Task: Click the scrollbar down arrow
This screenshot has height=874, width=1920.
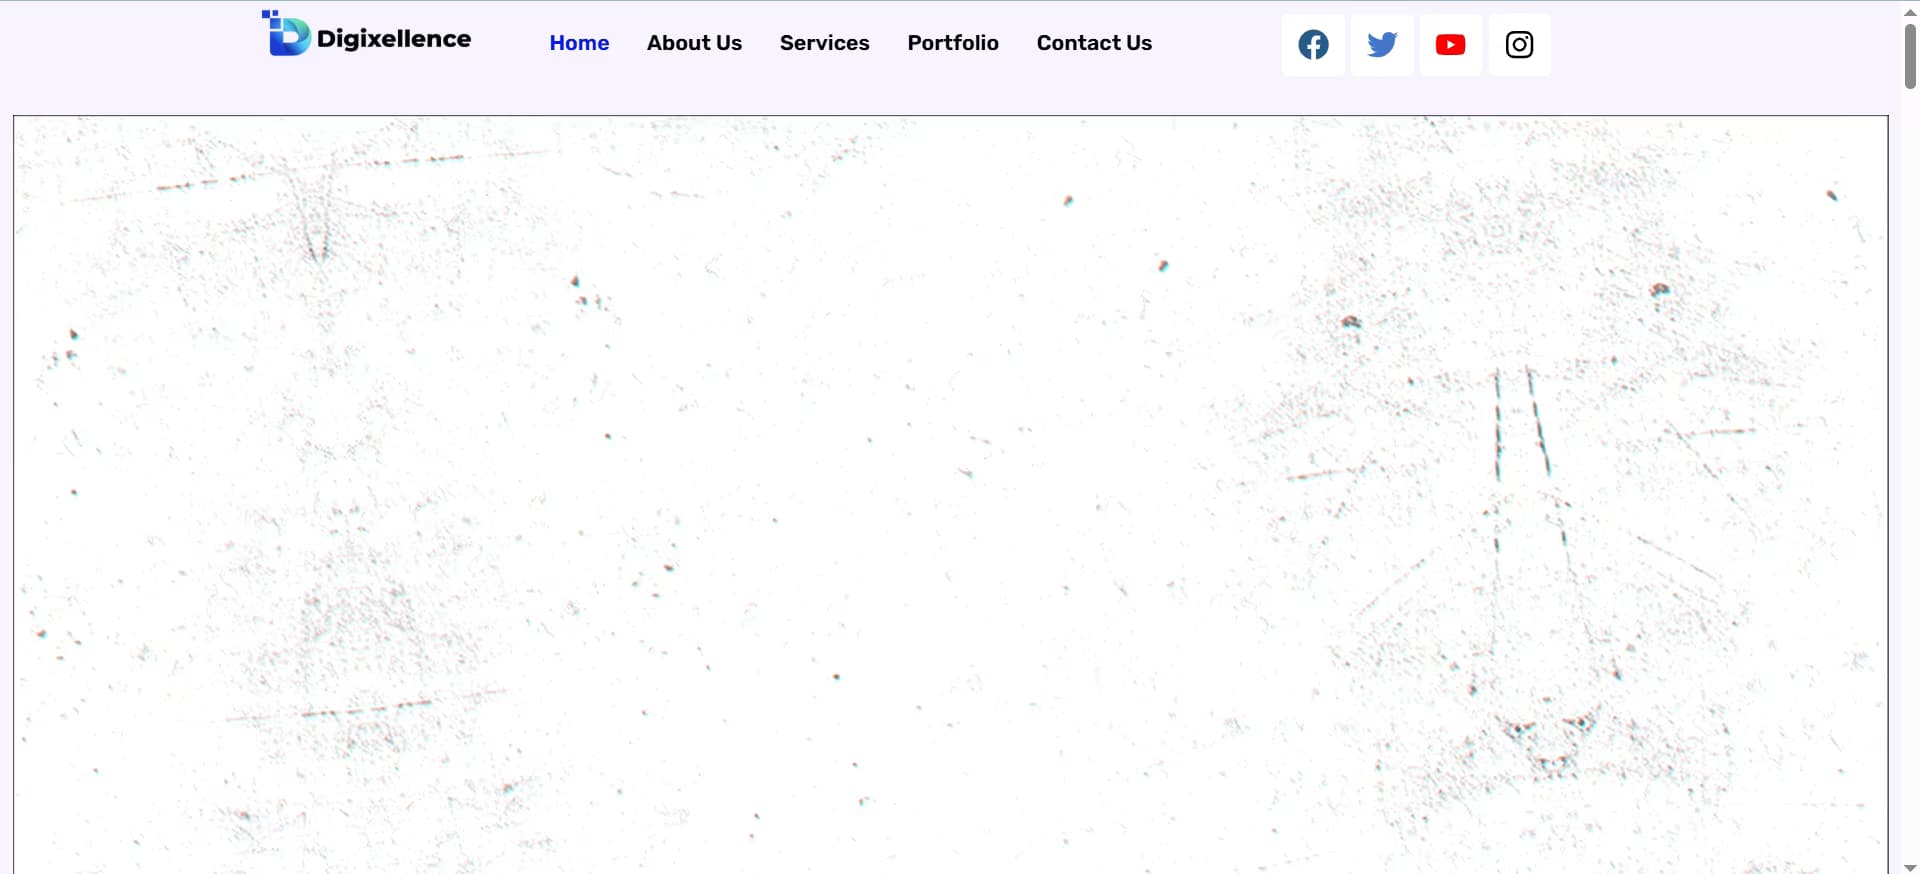Action: coord(1910,866)
